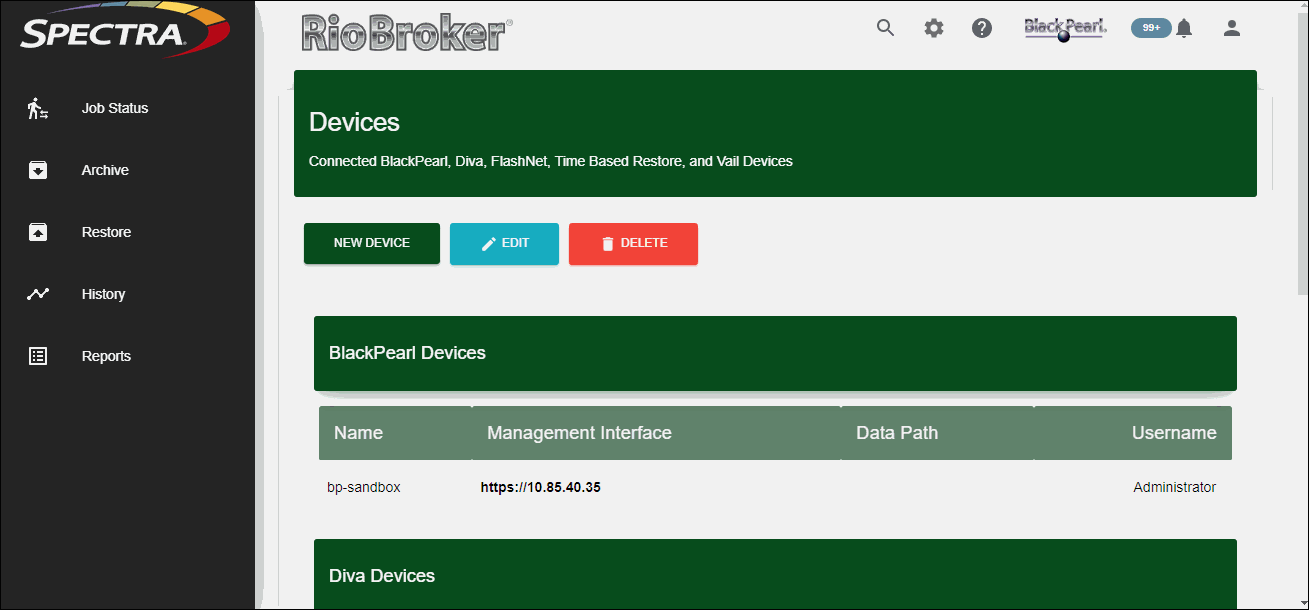The image size is (1309, 610).
Task: Open the Job Status menu item
Action: click(115, 108)
